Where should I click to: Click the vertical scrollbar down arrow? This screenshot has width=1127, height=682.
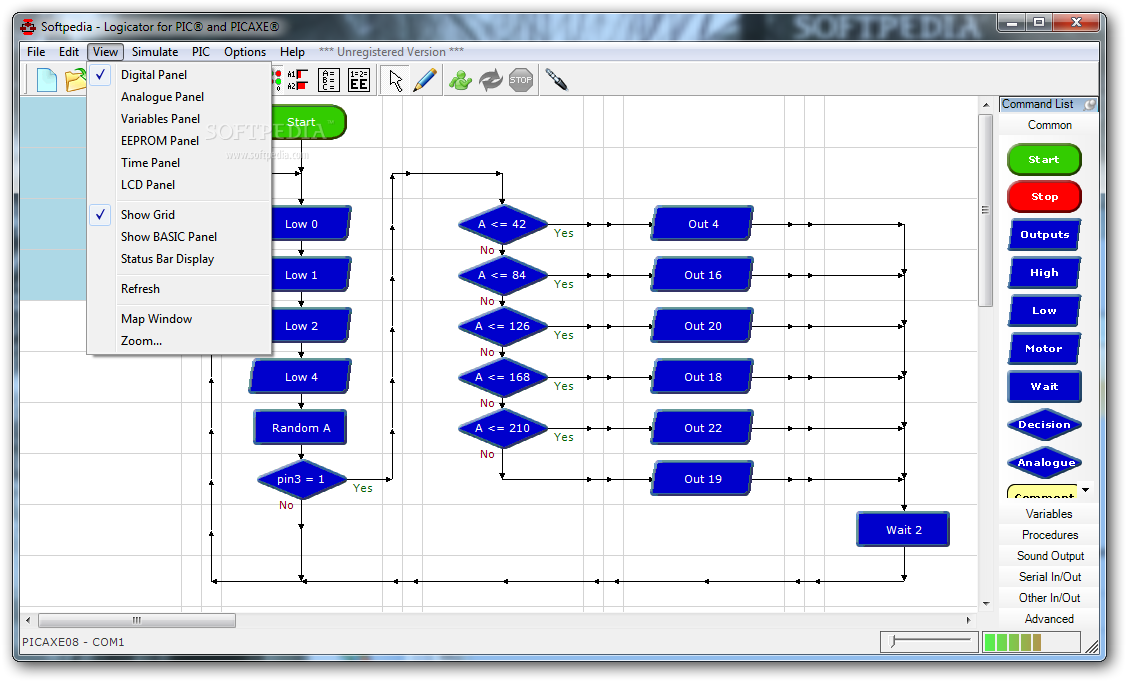tap(985, 604)
